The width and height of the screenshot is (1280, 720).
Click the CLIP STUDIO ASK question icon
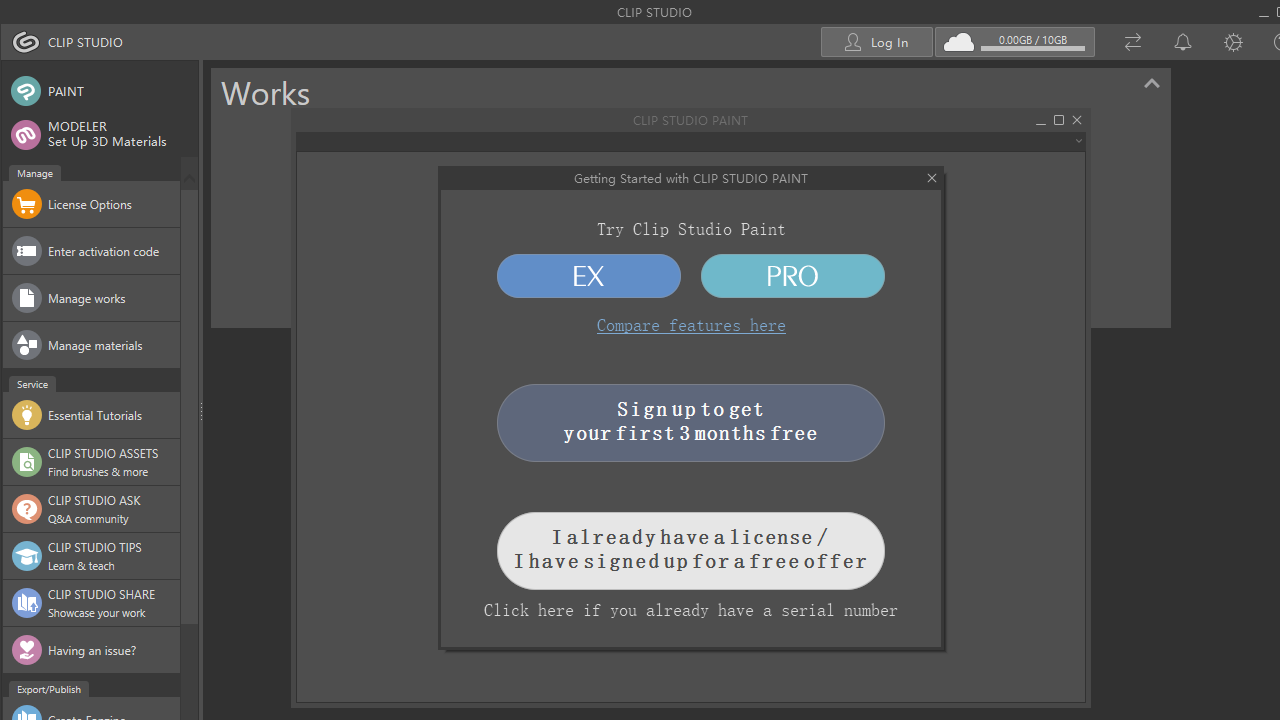point(27,509)
